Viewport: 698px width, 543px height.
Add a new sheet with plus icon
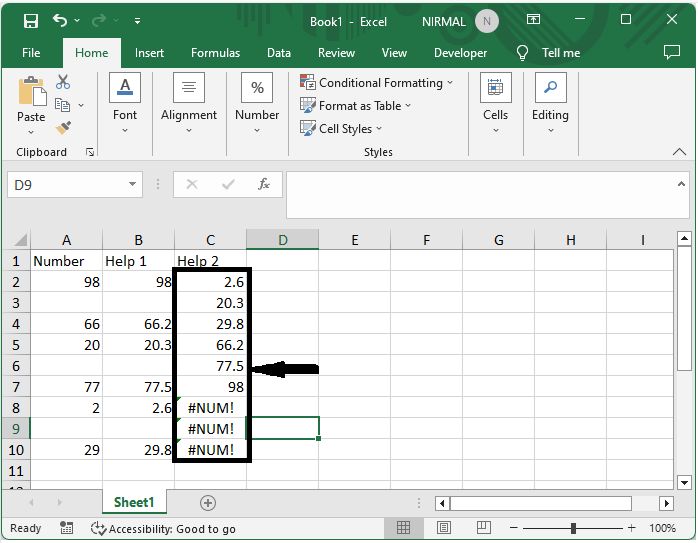[207, 503]
